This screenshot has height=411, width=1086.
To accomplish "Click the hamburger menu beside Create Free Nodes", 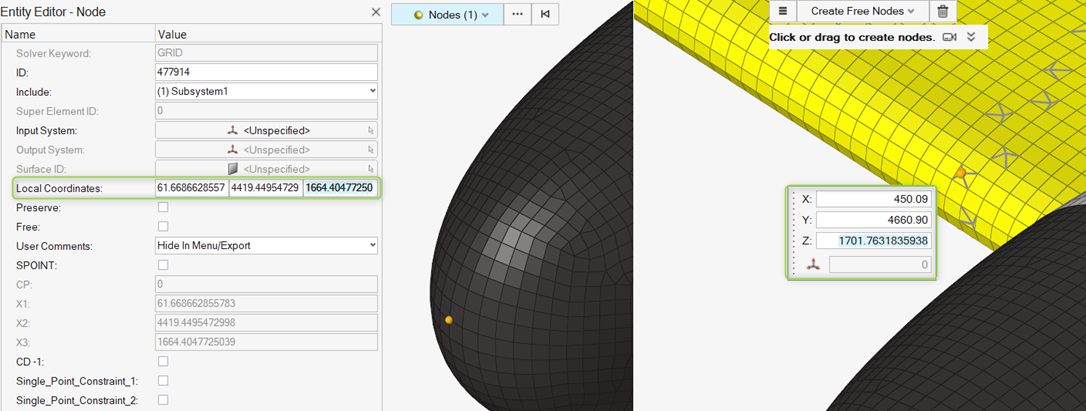I will 783,11.
